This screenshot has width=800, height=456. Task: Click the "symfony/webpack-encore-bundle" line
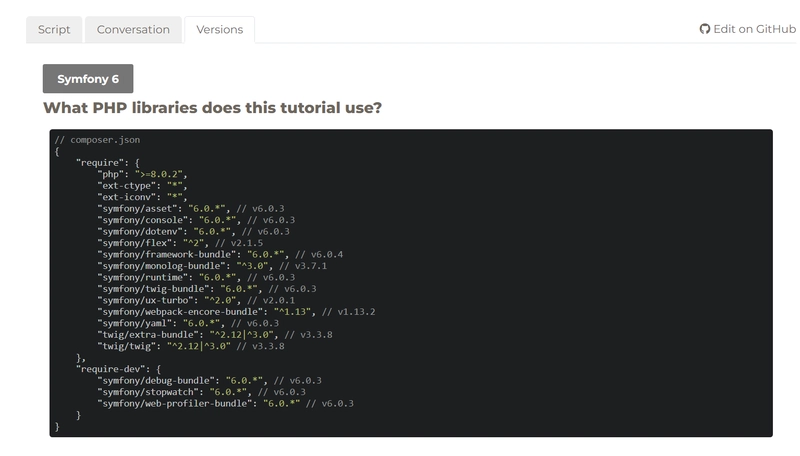coord(236,312)
